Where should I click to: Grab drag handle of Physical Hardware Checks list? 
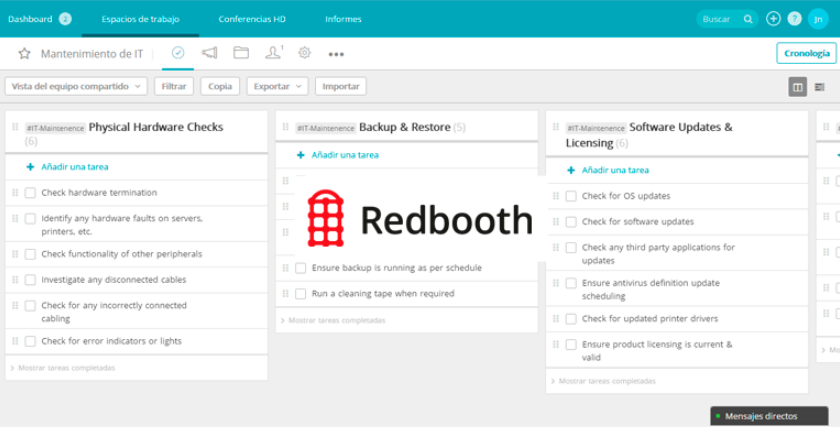pos(15,127)
